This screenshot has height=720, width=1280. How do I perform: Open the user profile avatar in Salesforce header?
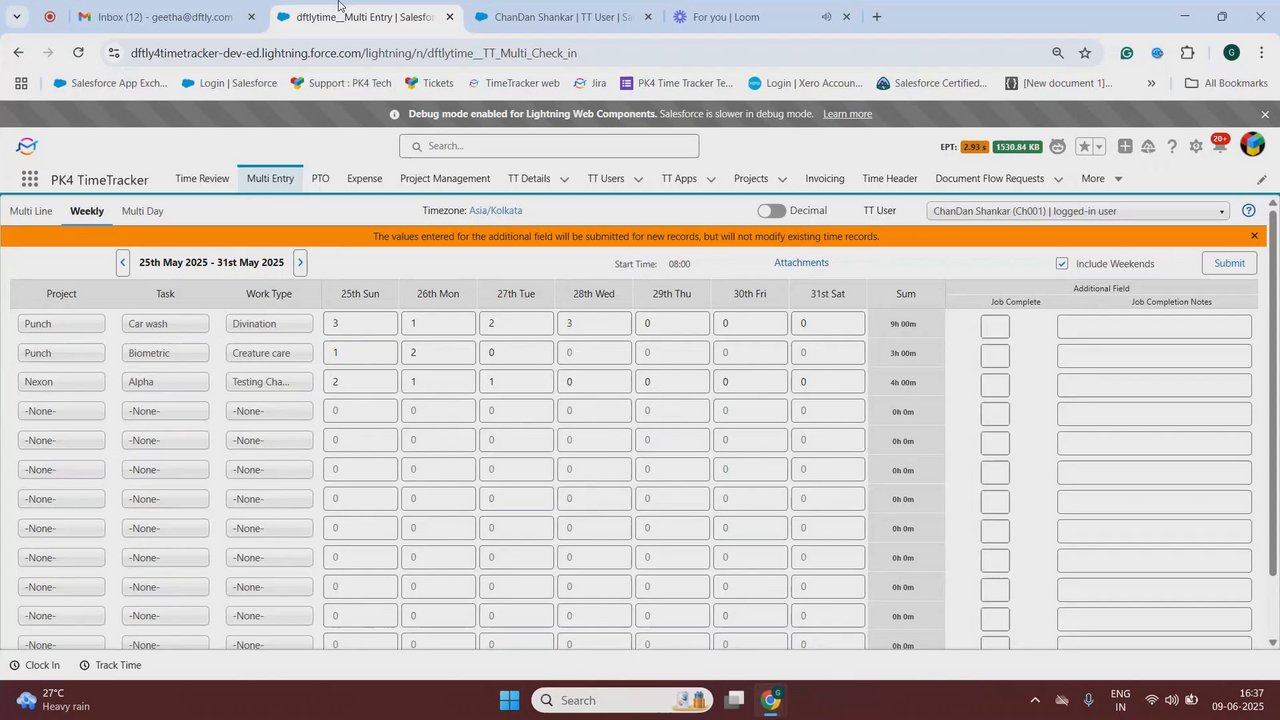1252,145
